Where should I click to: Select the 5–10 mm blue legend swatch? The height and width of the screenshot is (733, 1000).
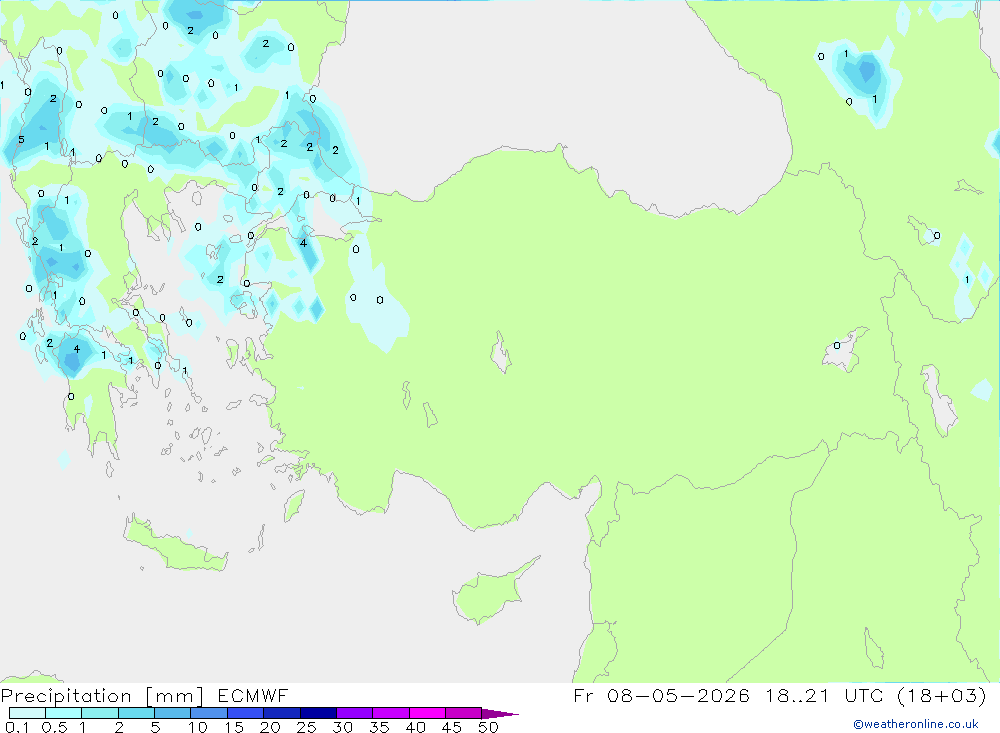173,713
